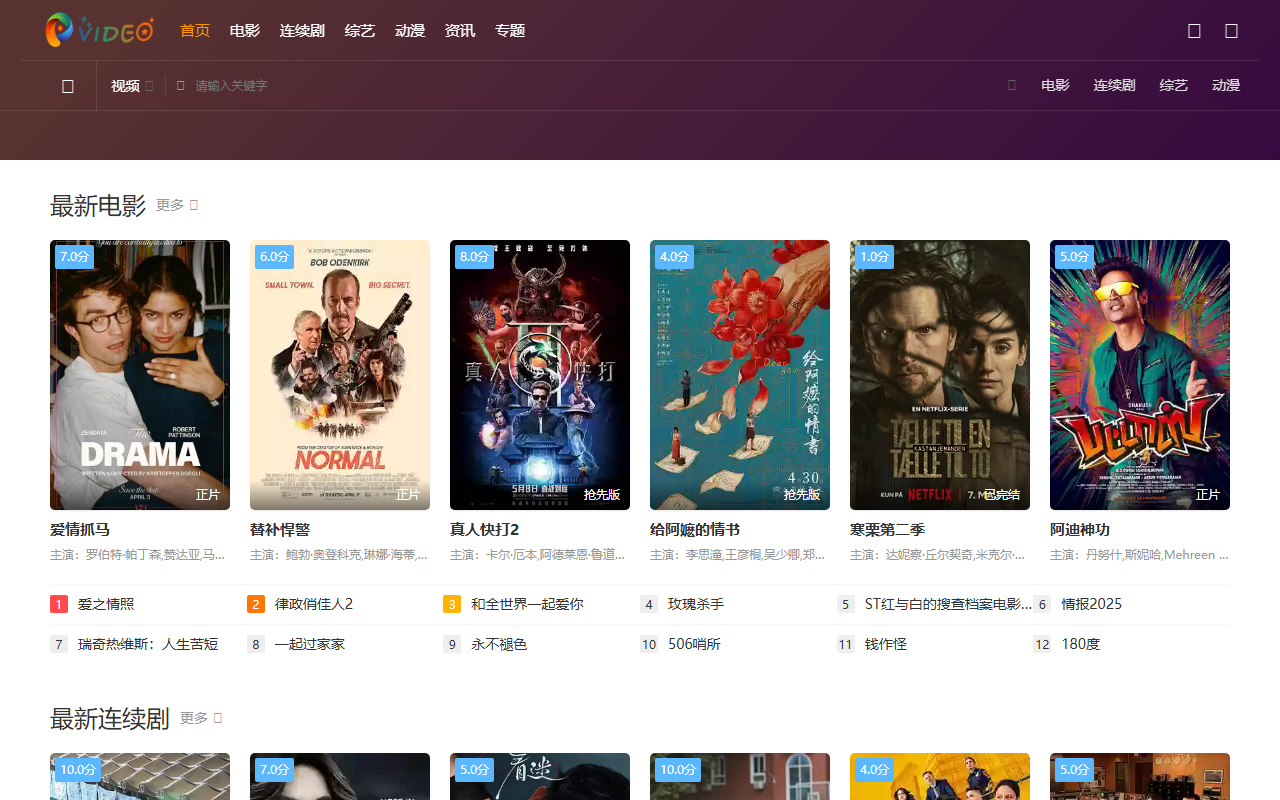Image resolution: width=1280 pixels, height=800 pixels.
Task: Open the 首页 nav tab
Action: [195, 31]
